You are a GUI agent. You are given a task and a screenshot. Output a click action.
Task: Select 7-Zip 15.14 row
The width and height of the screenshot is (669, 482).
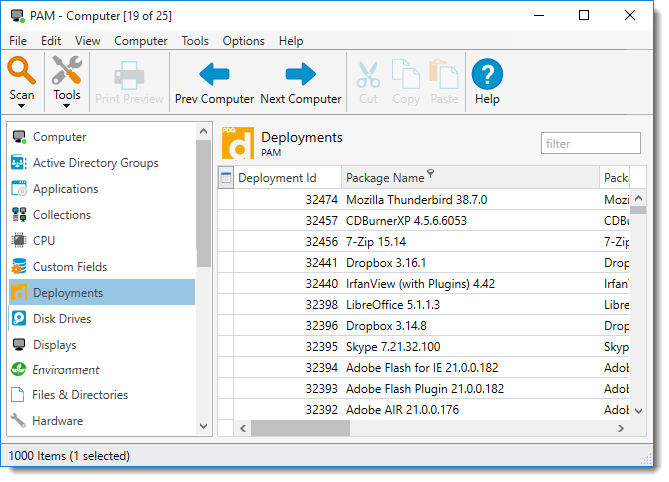[x=424, y=241]
